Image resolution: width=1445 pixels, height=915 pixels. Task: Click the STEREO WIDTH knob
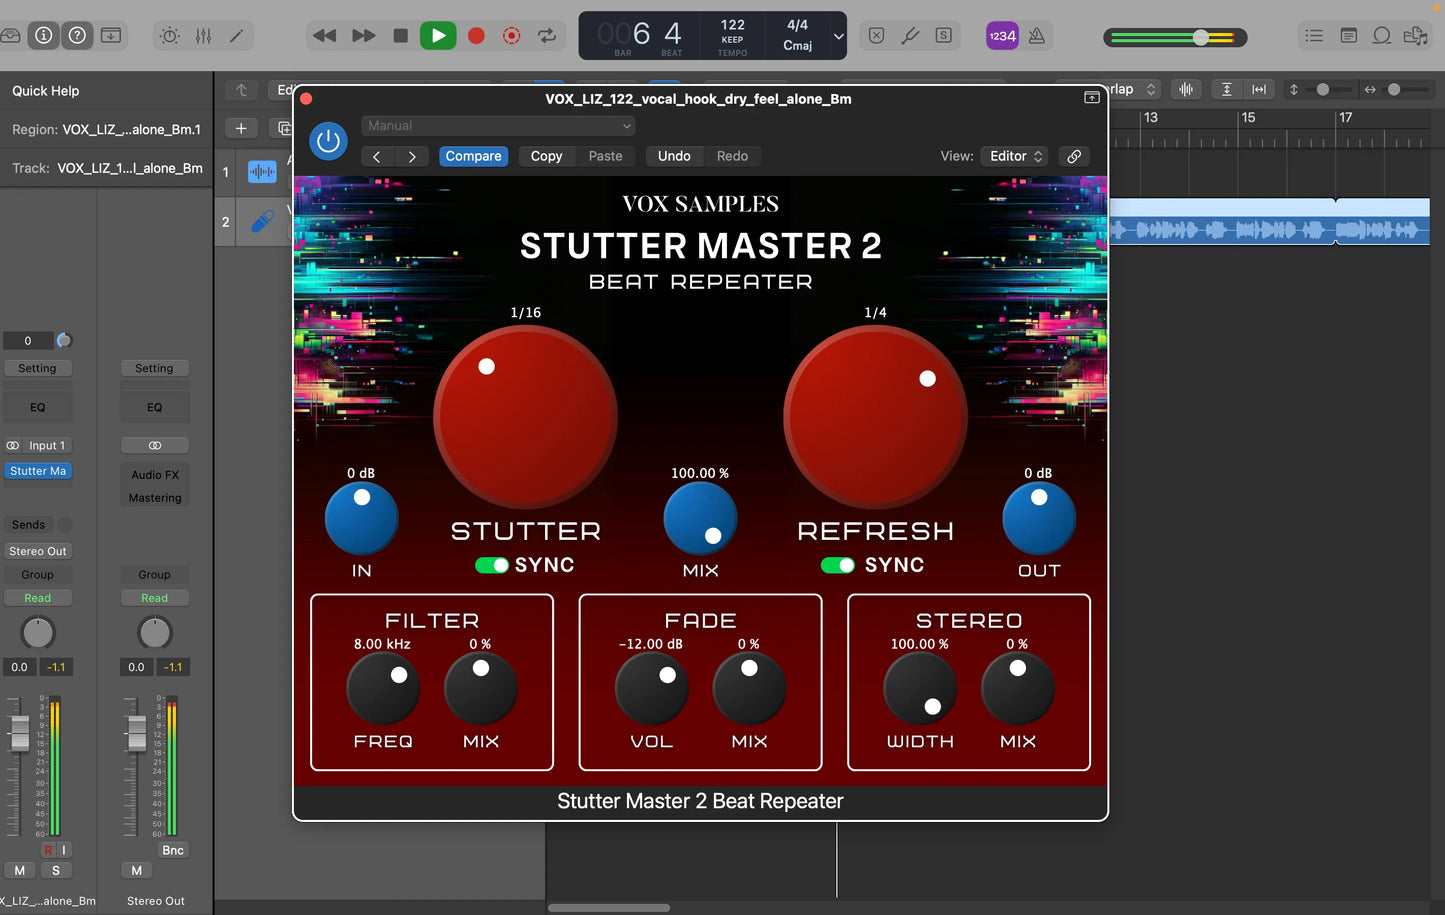tap(920, 689)
